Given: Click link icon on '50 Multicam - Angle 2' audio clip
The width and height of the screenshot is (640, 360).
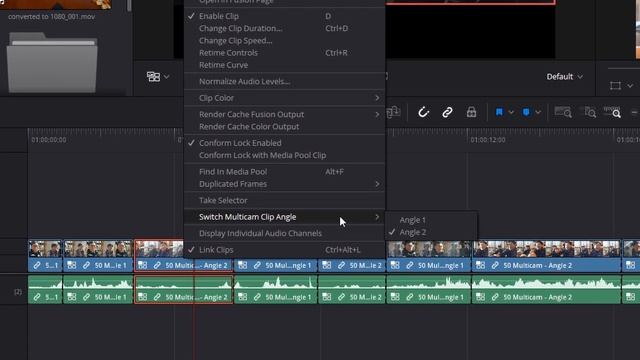Looking at the screenshot, I should pyautogui.click(x=495, y=297).
